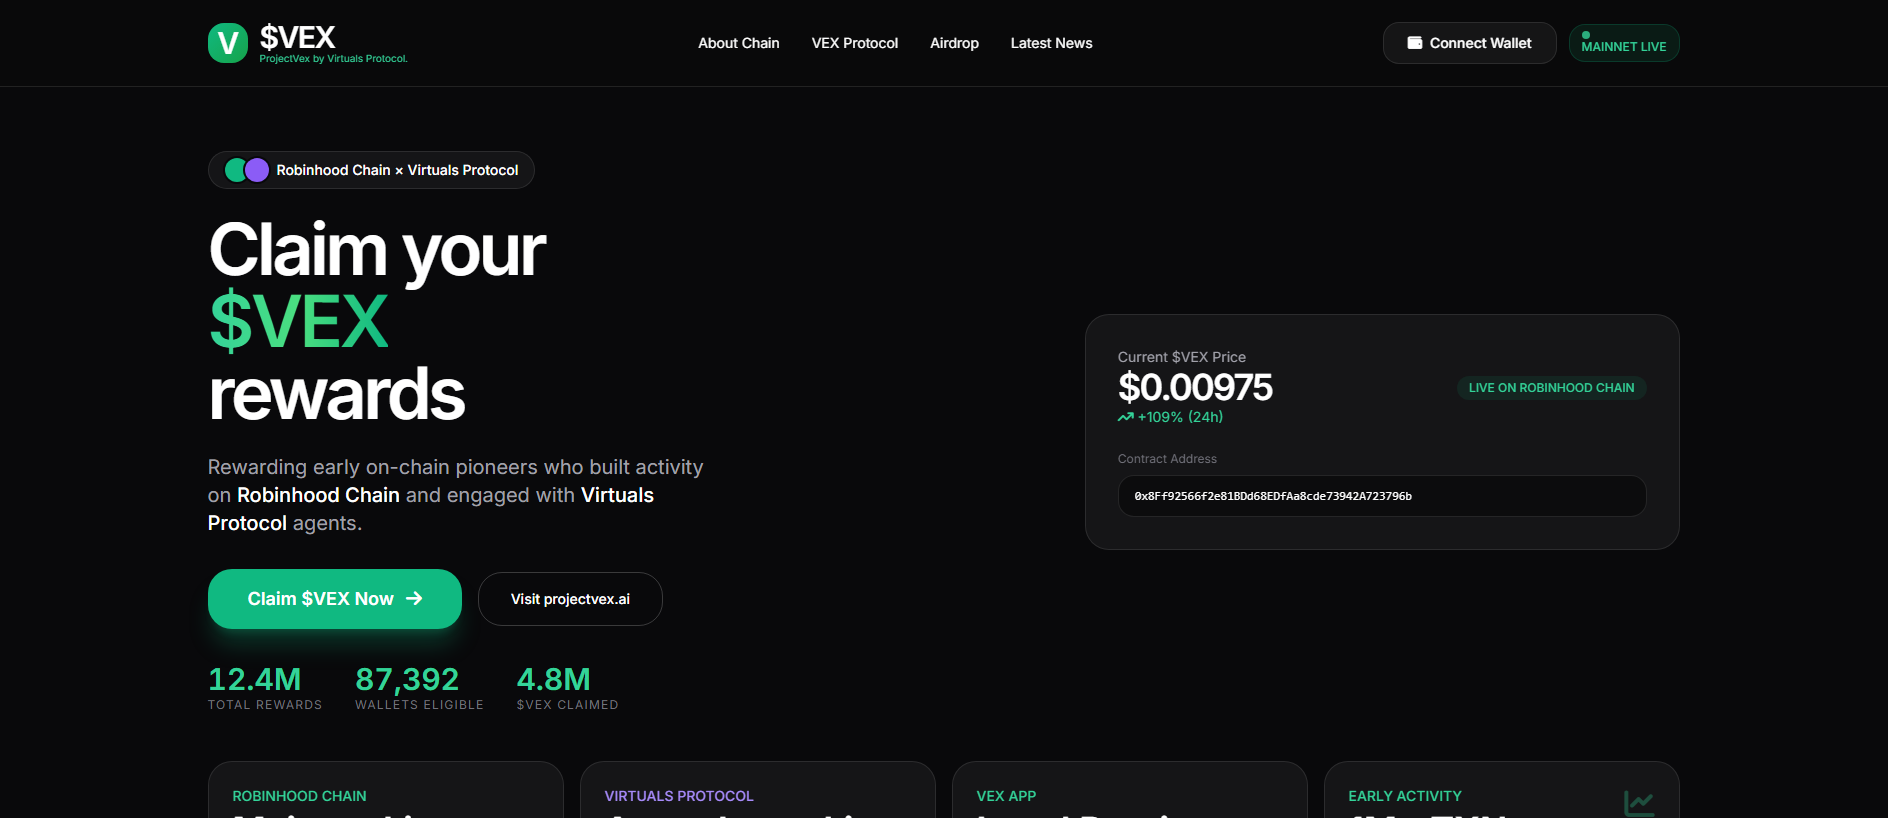Click the Contract Address label
The image size is (1888, 818).
tap(1167, 459)
